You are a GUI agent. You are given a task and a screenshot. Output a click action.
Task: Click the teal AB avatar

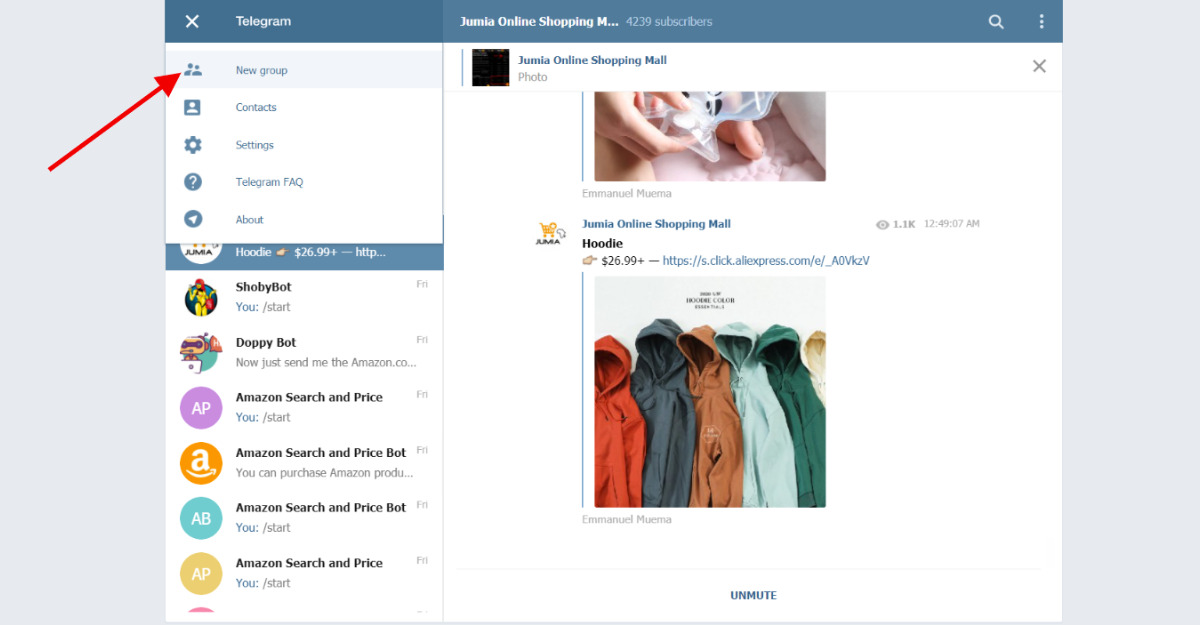point(201,518)
